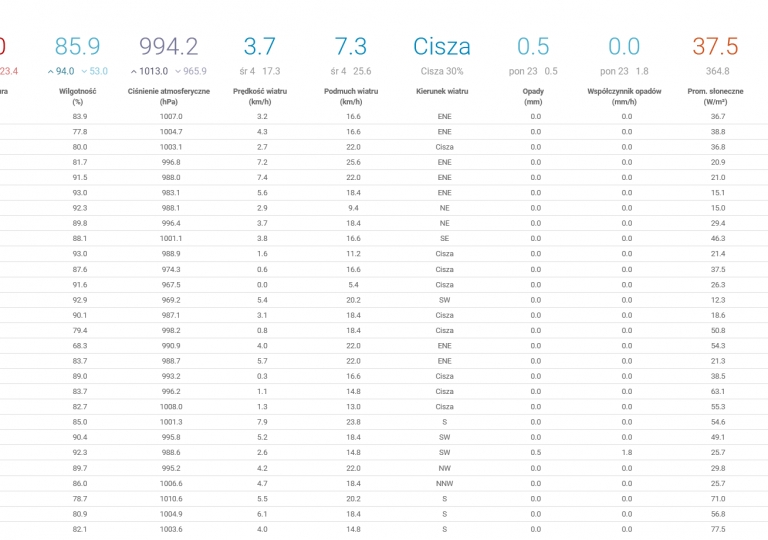Click the NNW wind direction cell
This screenshot has height=540, width=768.
point(444,483)
